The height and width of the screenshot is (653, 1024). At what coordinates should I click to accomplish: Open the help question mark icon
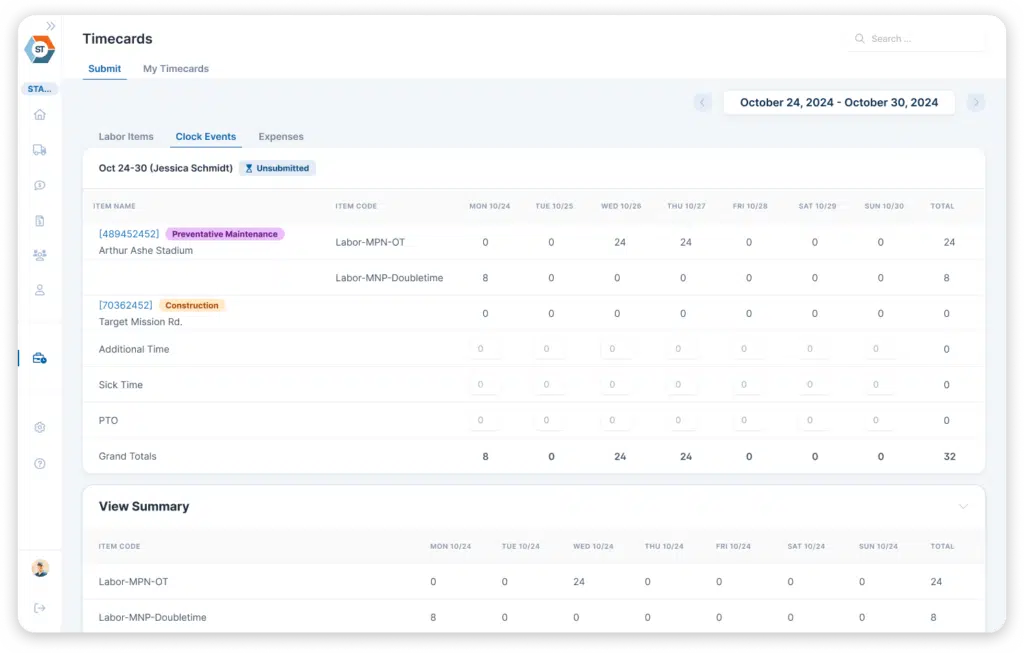point(40,463)
